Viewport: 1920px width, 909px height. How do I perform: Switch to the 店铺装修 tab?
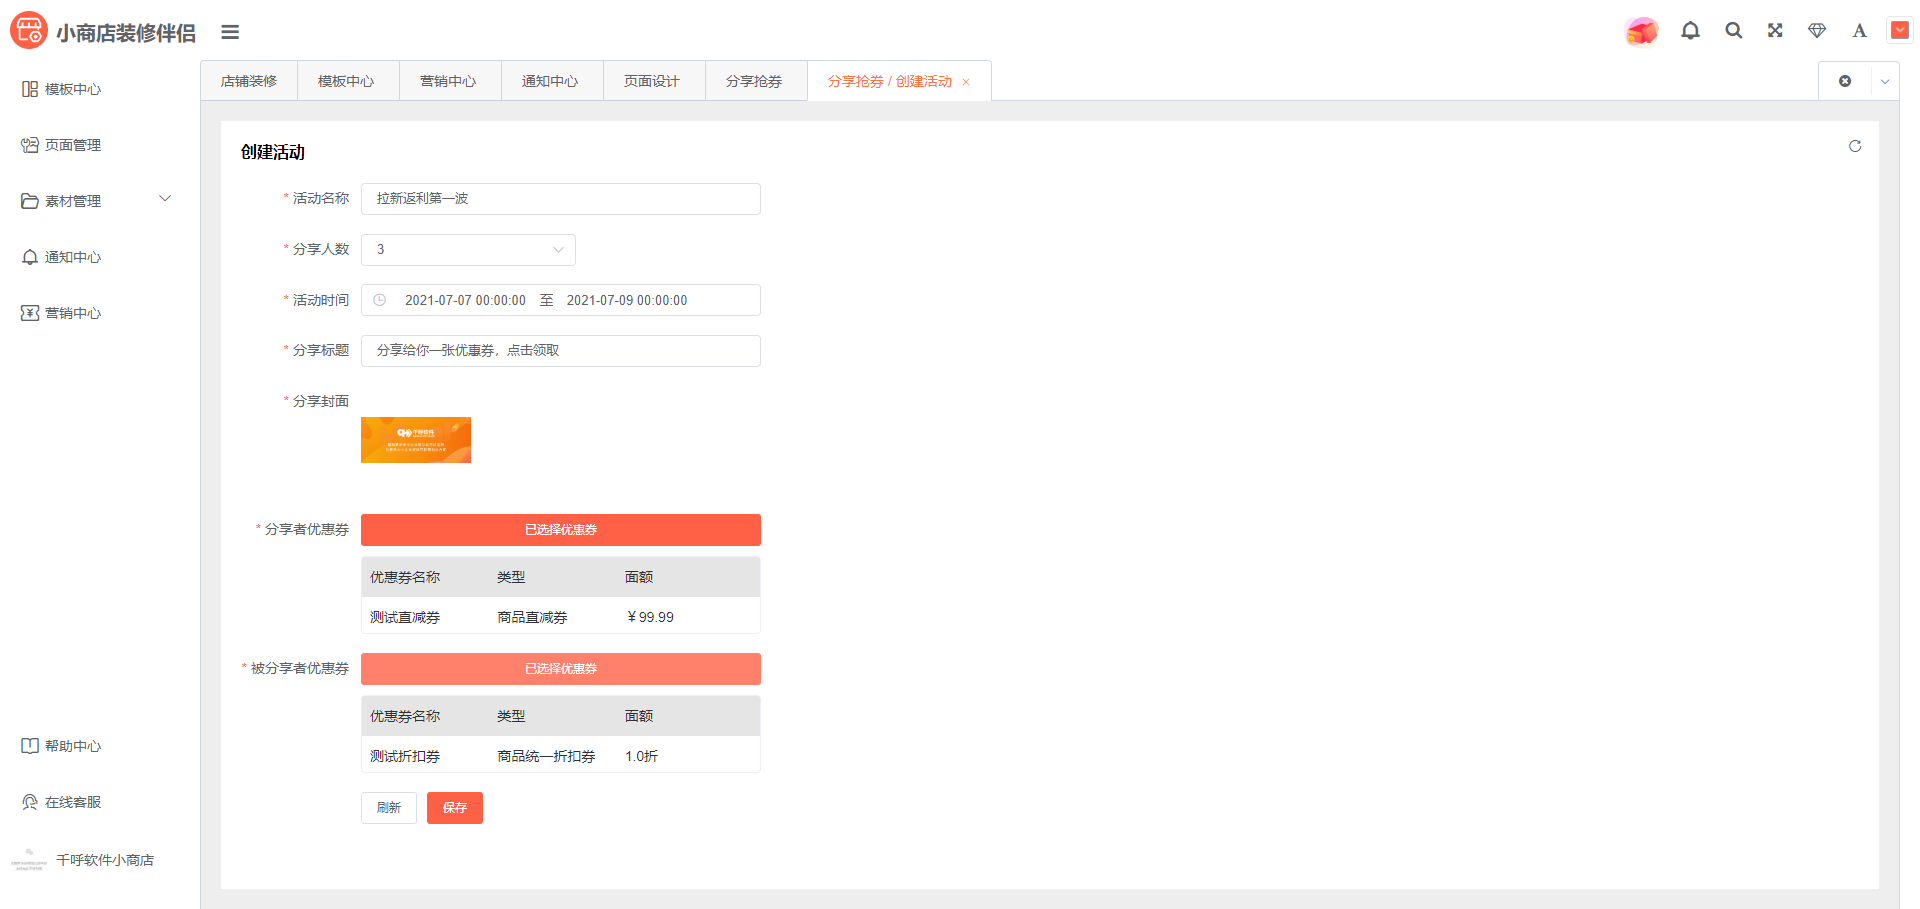tap(249, 81)
